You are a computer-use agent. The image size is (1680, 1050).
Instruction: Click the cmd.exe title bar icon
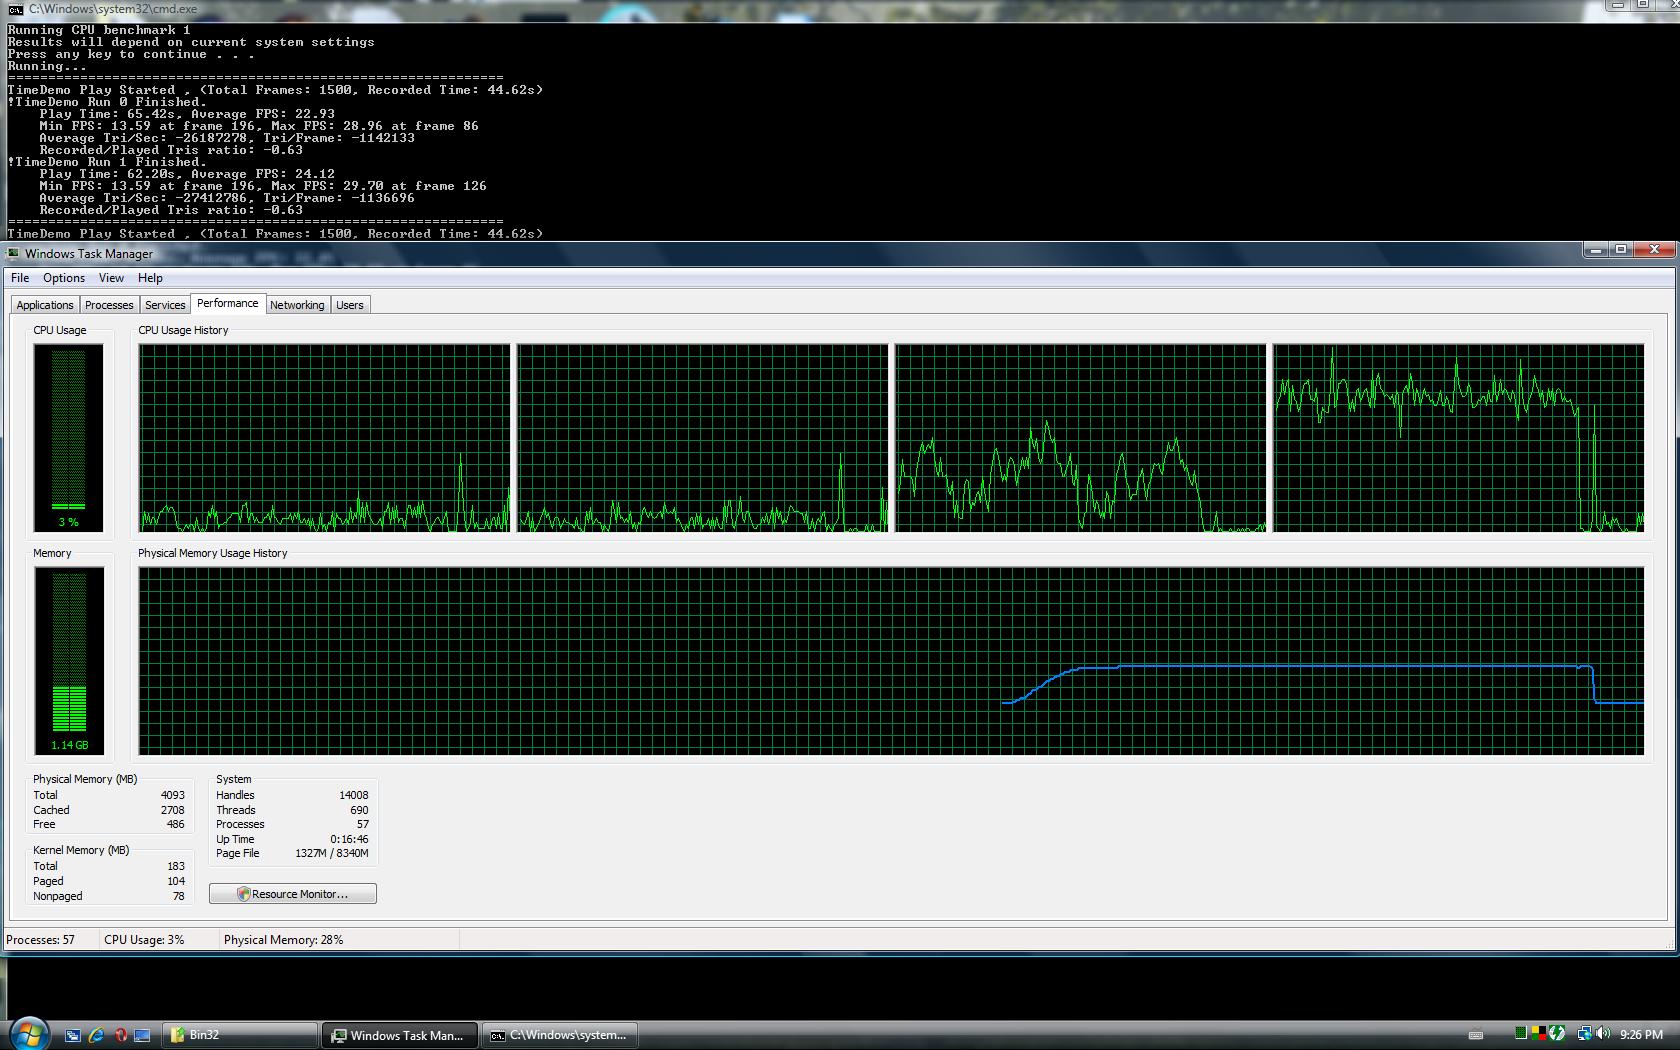(x=15, y=9)
